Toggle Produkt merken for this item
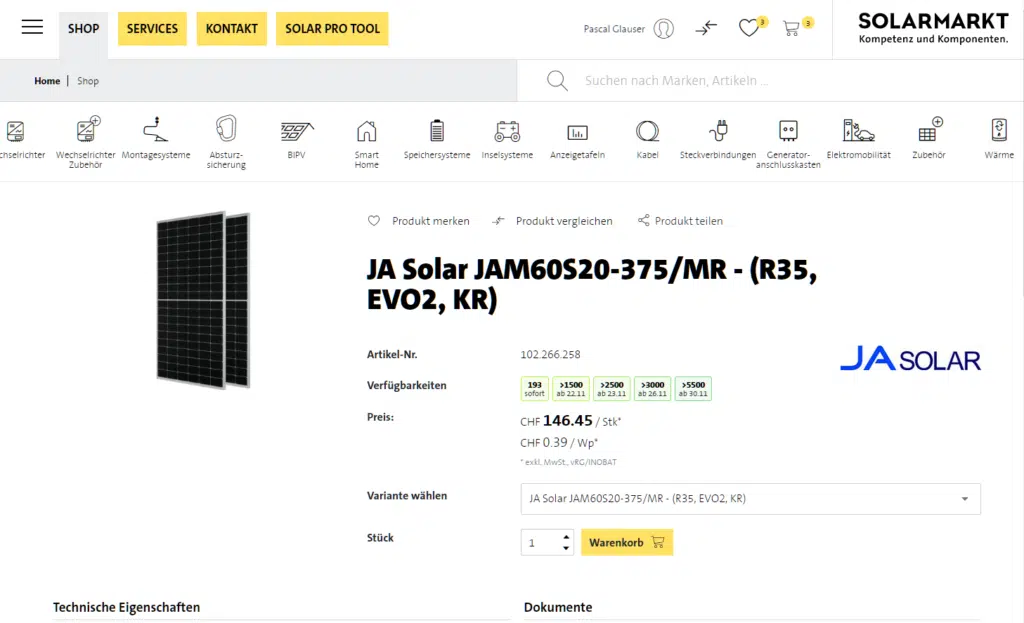1024x623 pixels. coord(418,221)
